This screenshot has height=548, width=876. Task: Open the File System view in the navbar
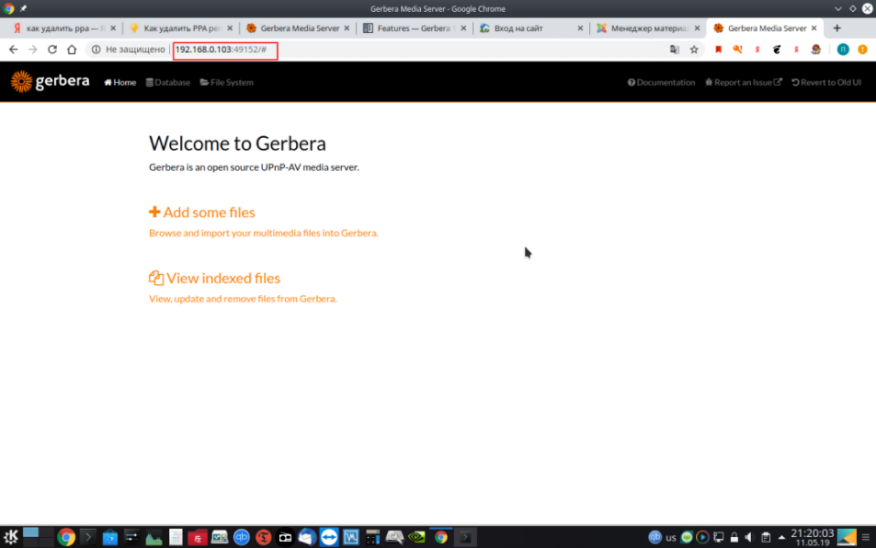click(x=227, y=82)
